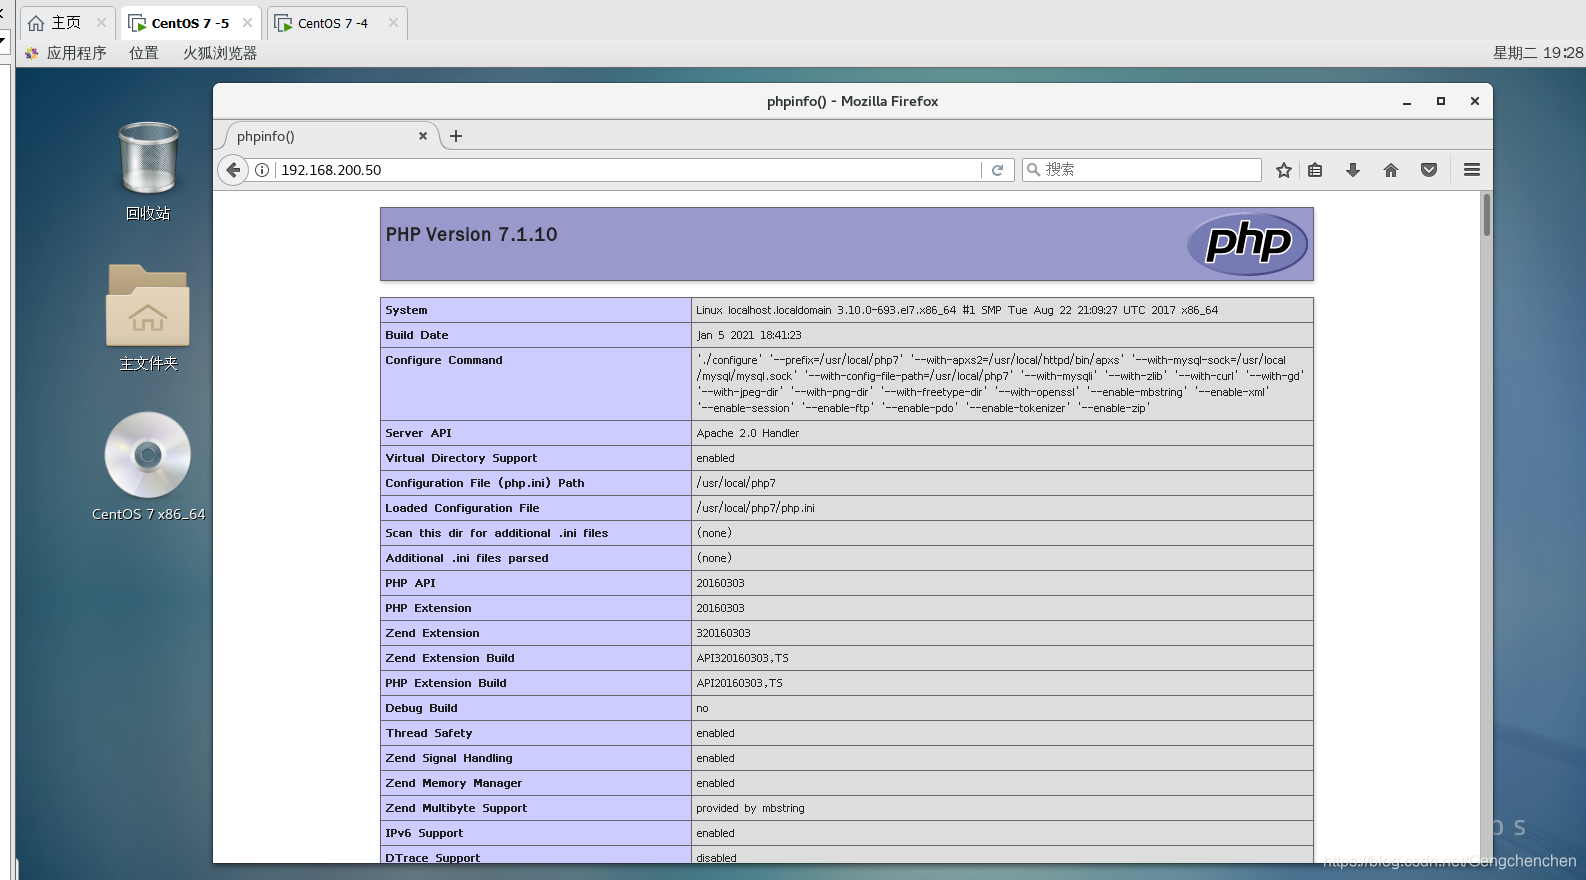Open Firefox hamburger menu
Screen dimensions: 1586x880
(1472, 170)
